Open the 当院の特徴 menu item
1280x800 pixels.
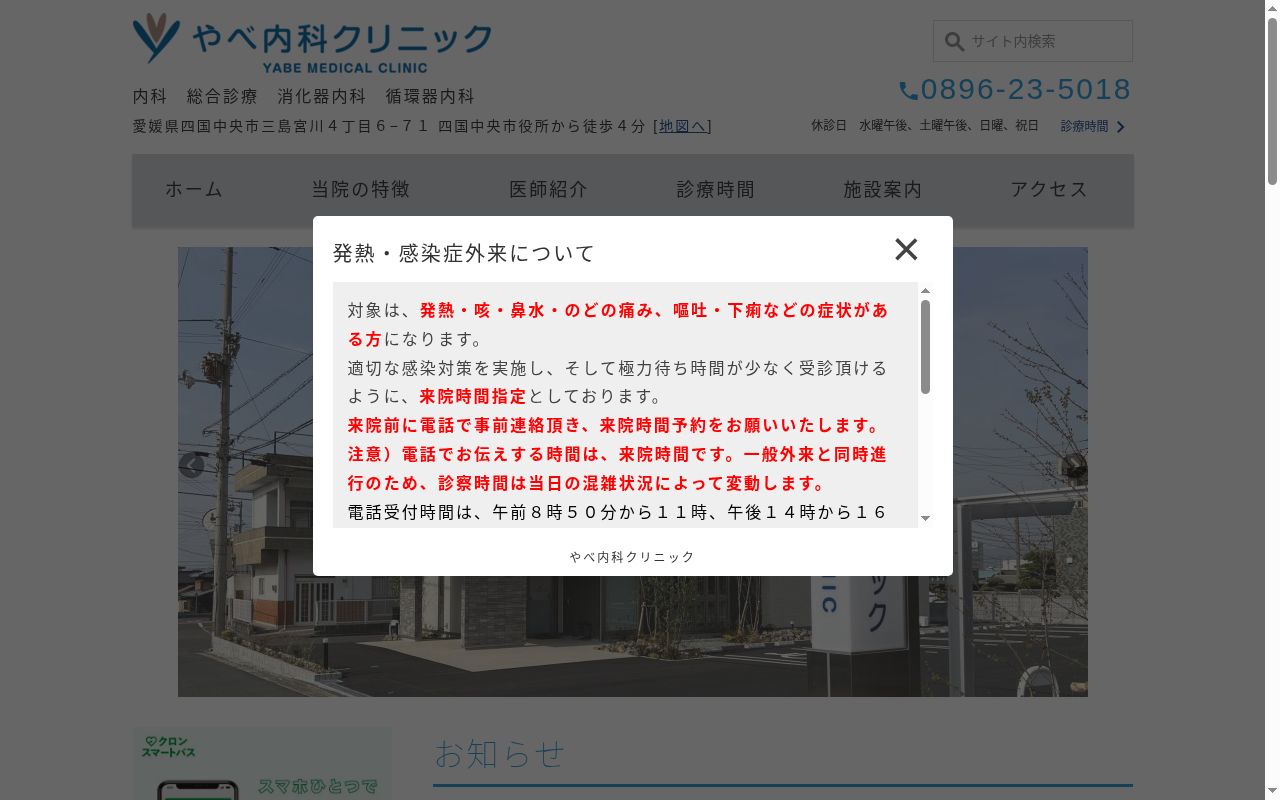click(x=361, y=189)
